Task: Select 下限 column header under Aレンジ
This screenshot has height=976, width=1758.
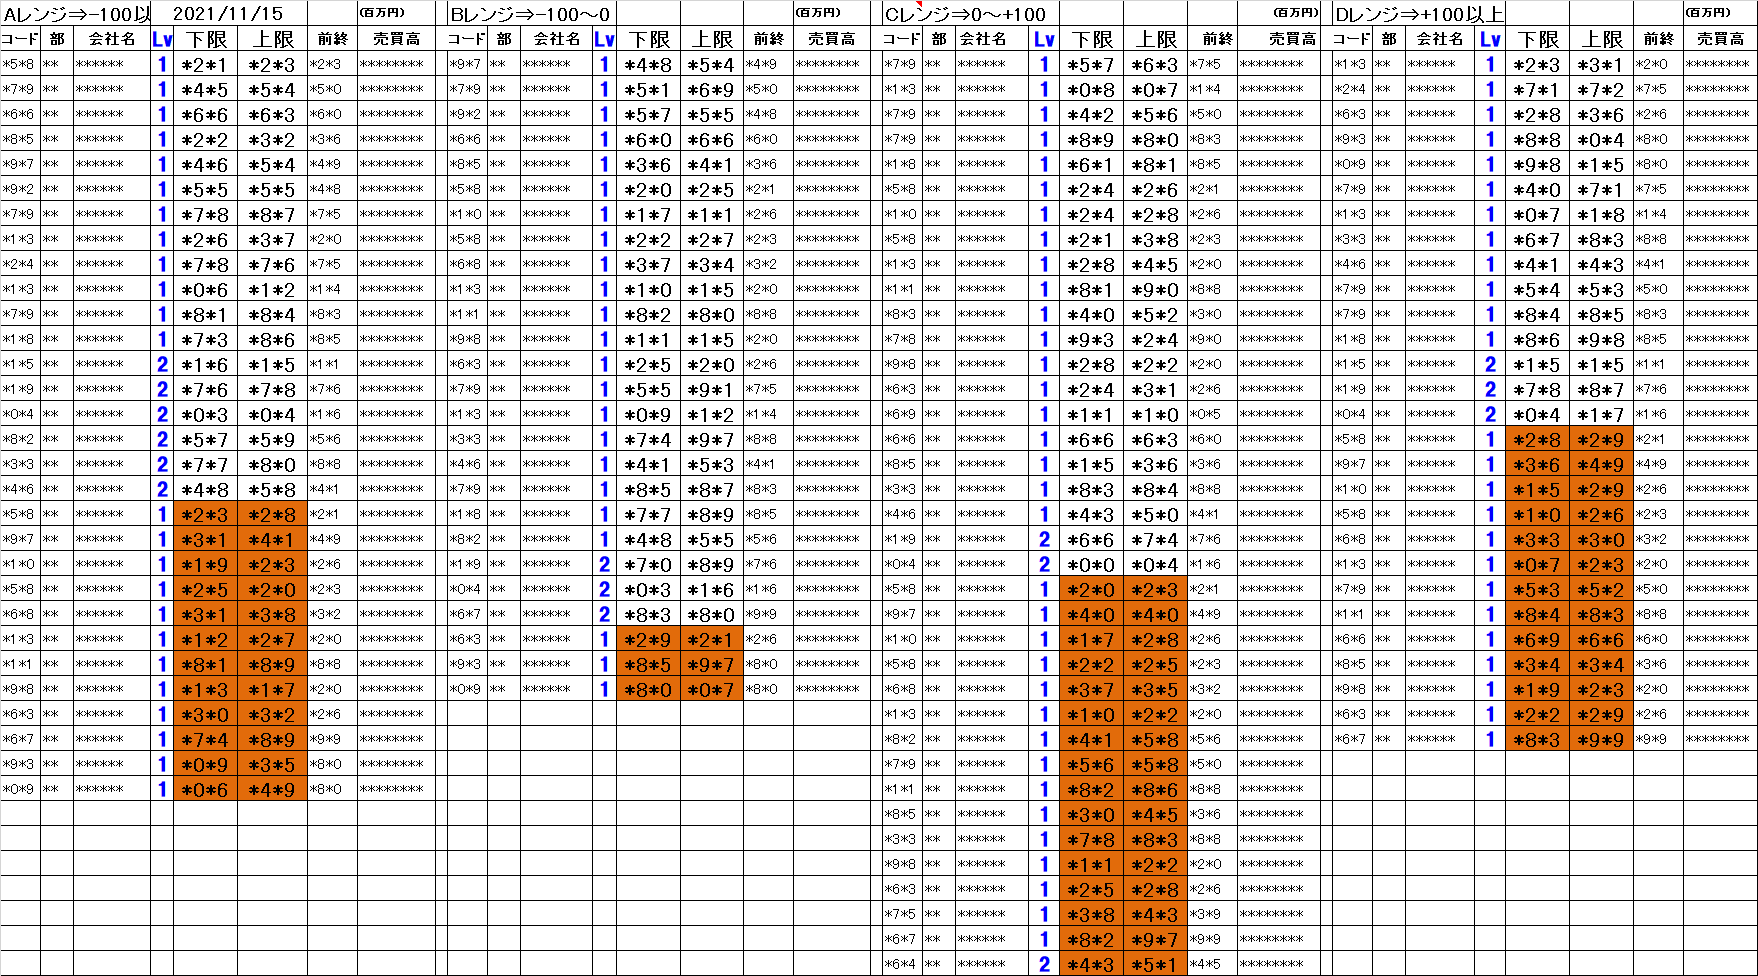Action: 206,39
